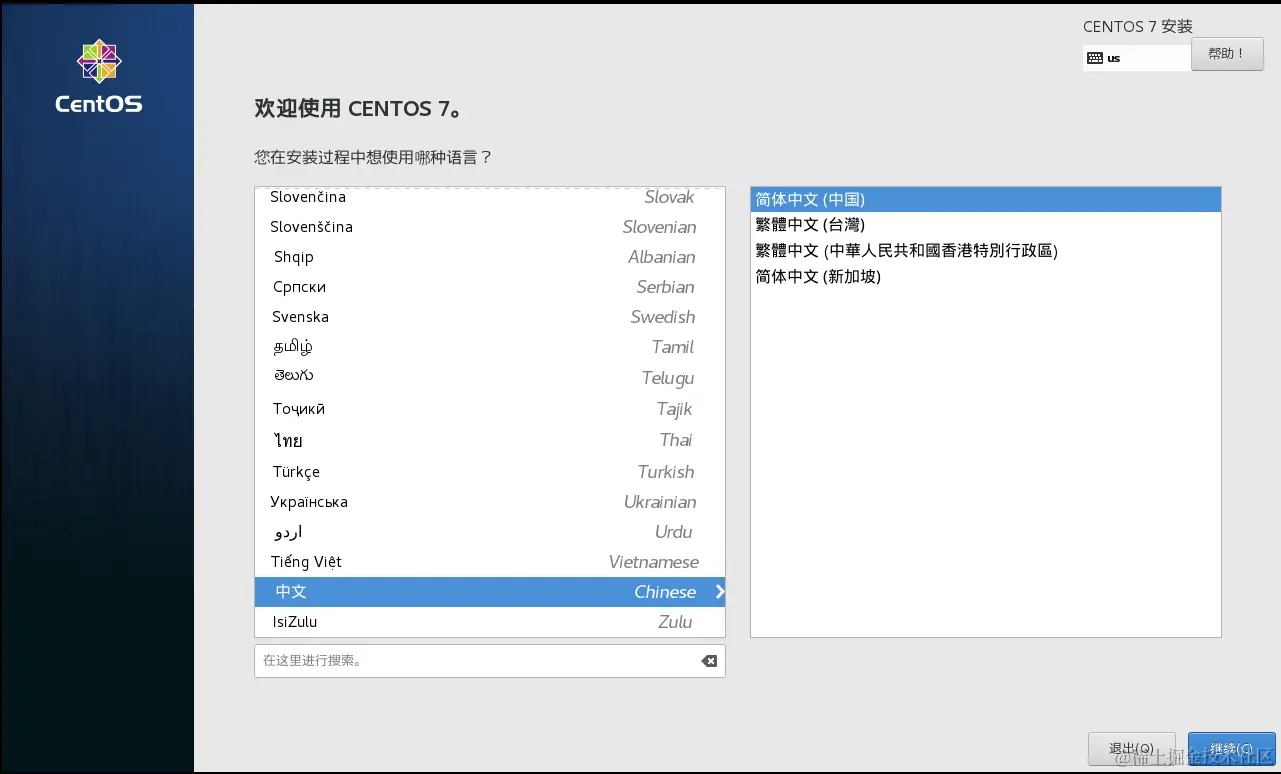
Task: Select Shqip Albanian language
Action: [x=490, y=257]
